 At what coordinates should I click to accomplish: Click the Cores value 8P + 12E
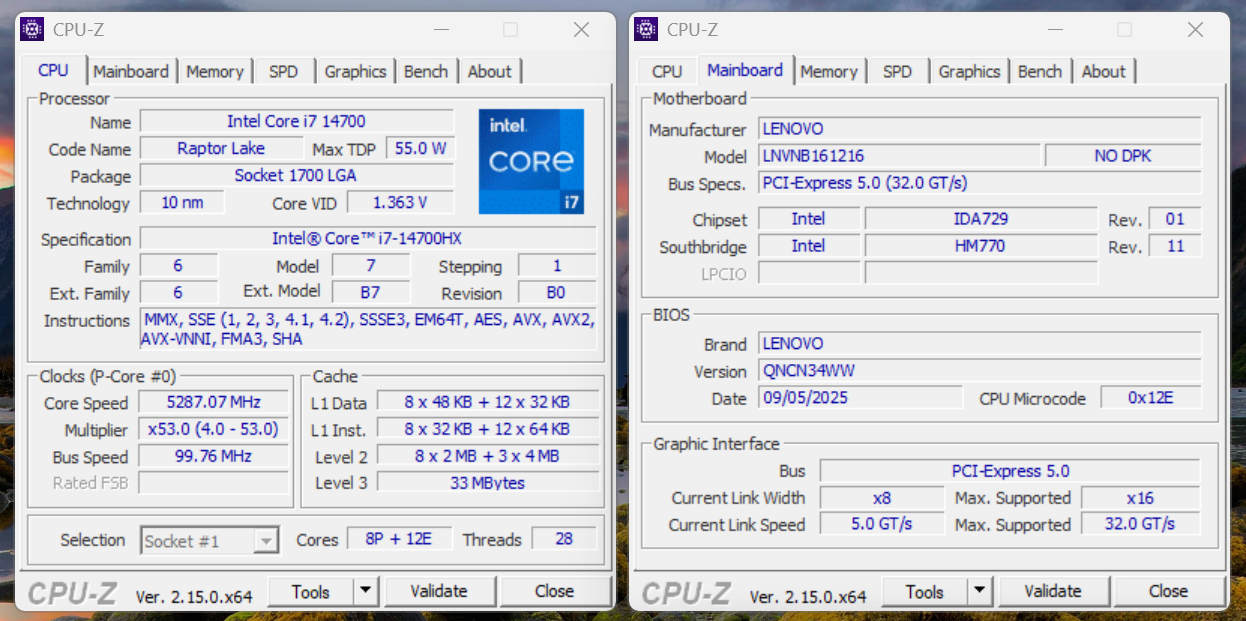(x=400, y=538)
